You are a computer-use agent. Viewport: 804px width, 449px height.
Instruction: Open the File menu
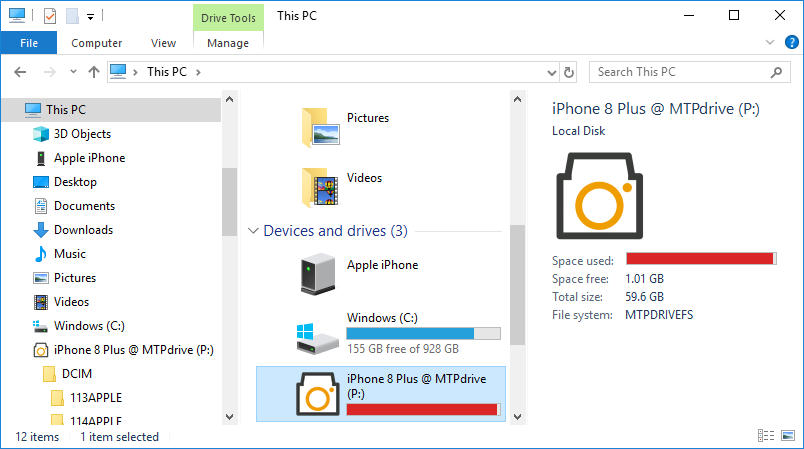[x=29, y=43]
